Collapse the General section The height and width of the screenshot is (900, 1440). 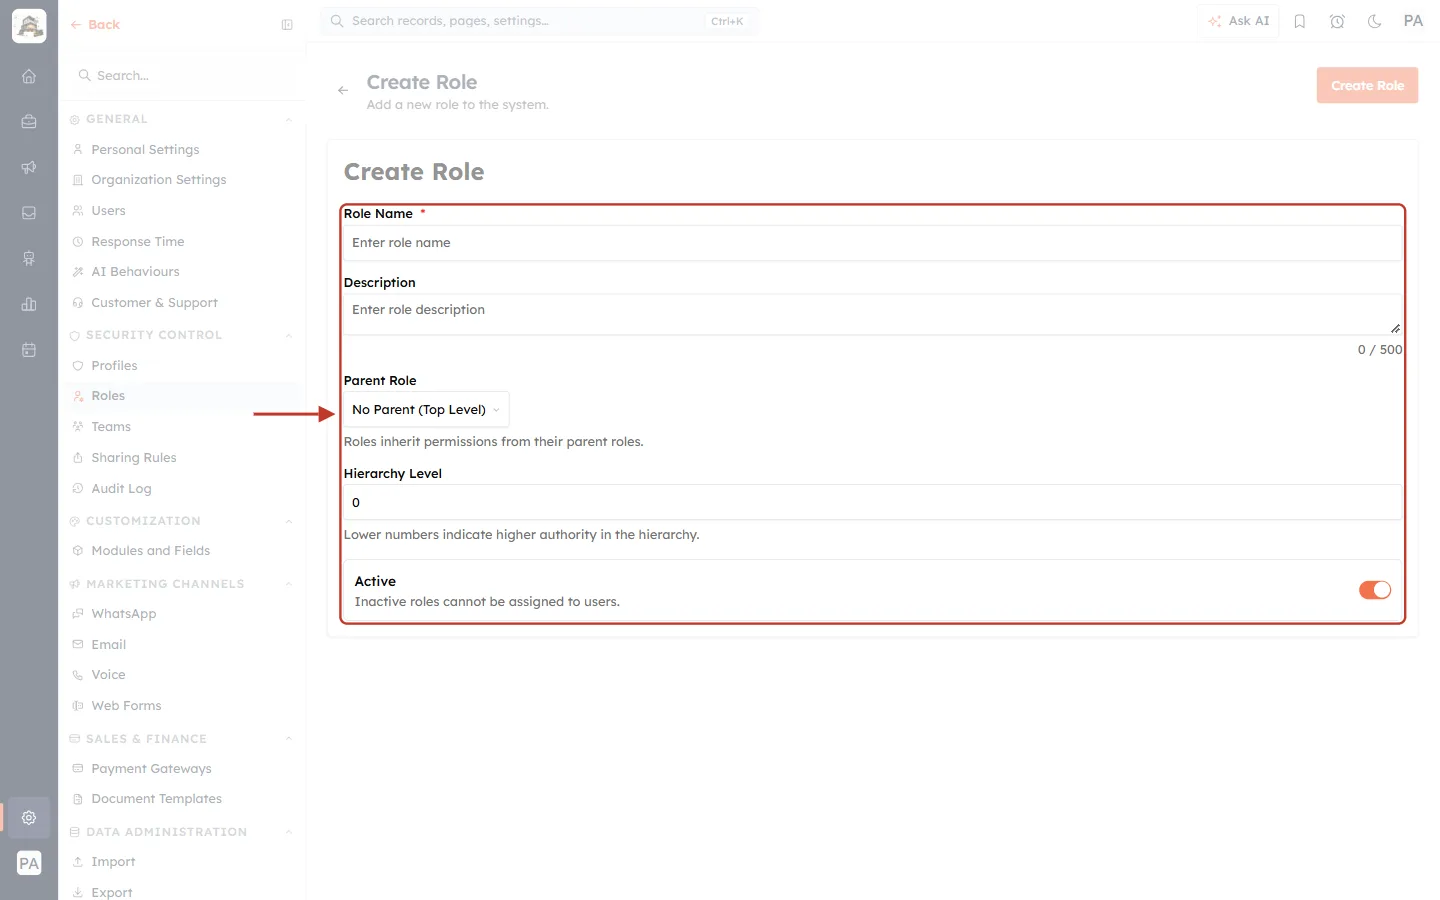coord(288,119)
